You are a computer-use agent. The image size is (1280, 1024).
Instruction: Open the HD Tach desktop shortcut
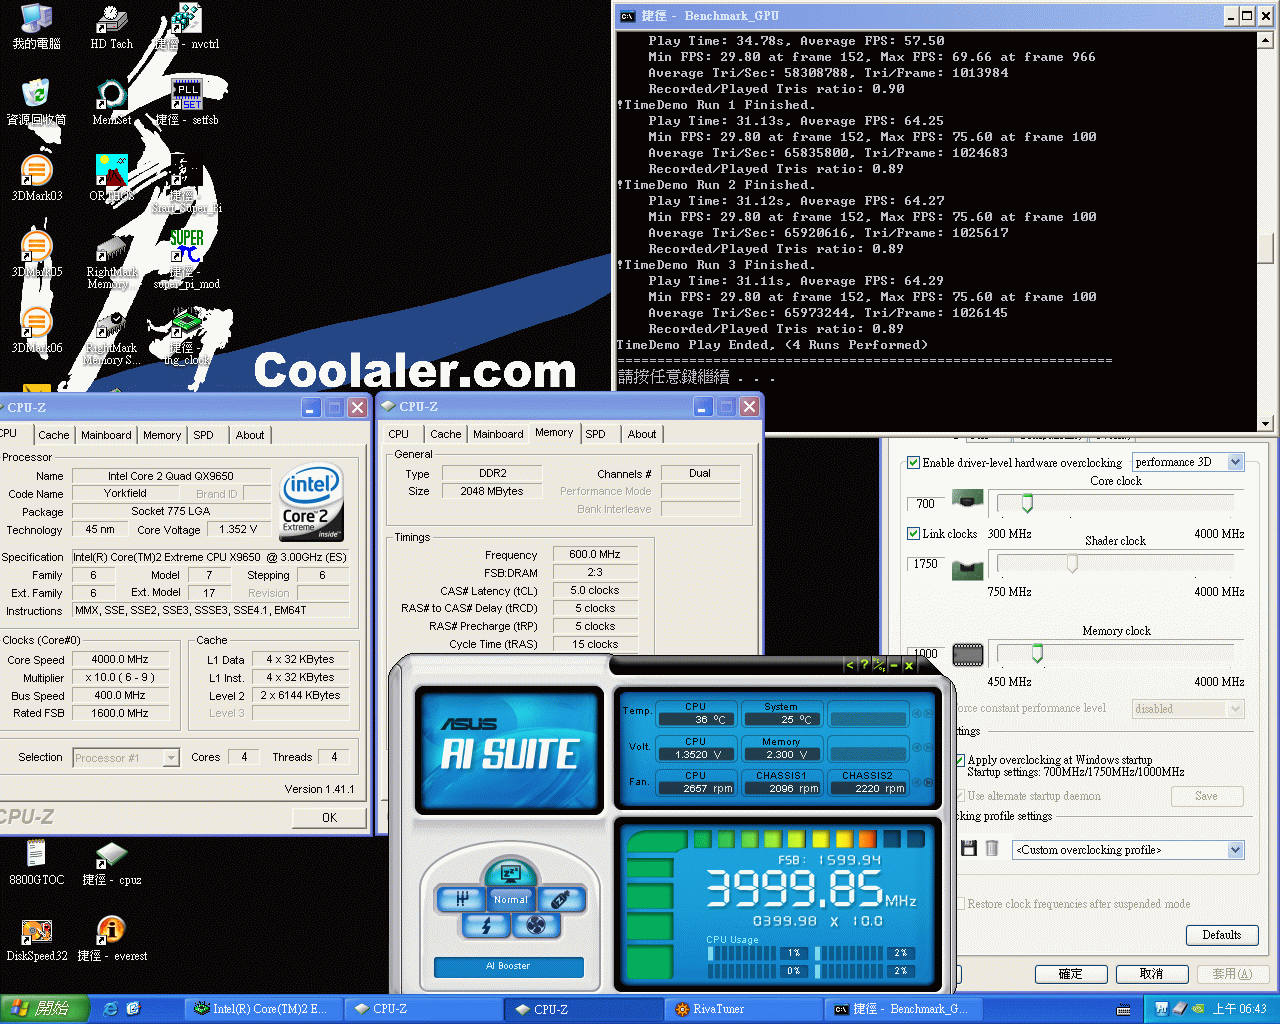pos(111,27)
